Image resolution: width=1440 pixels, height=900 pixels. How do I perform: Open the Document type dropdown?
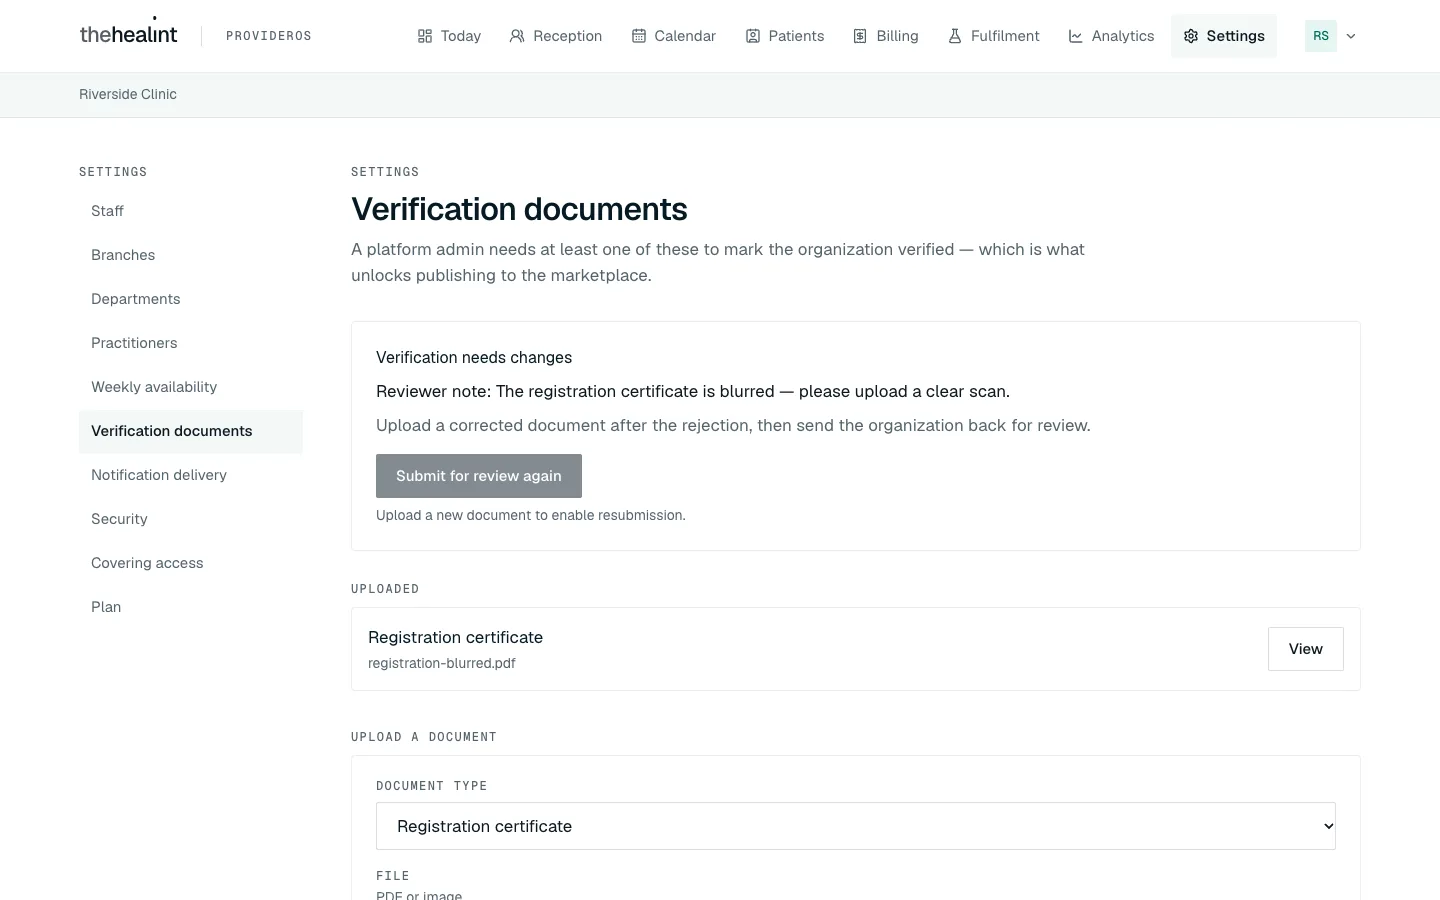(x=856, y=826)
